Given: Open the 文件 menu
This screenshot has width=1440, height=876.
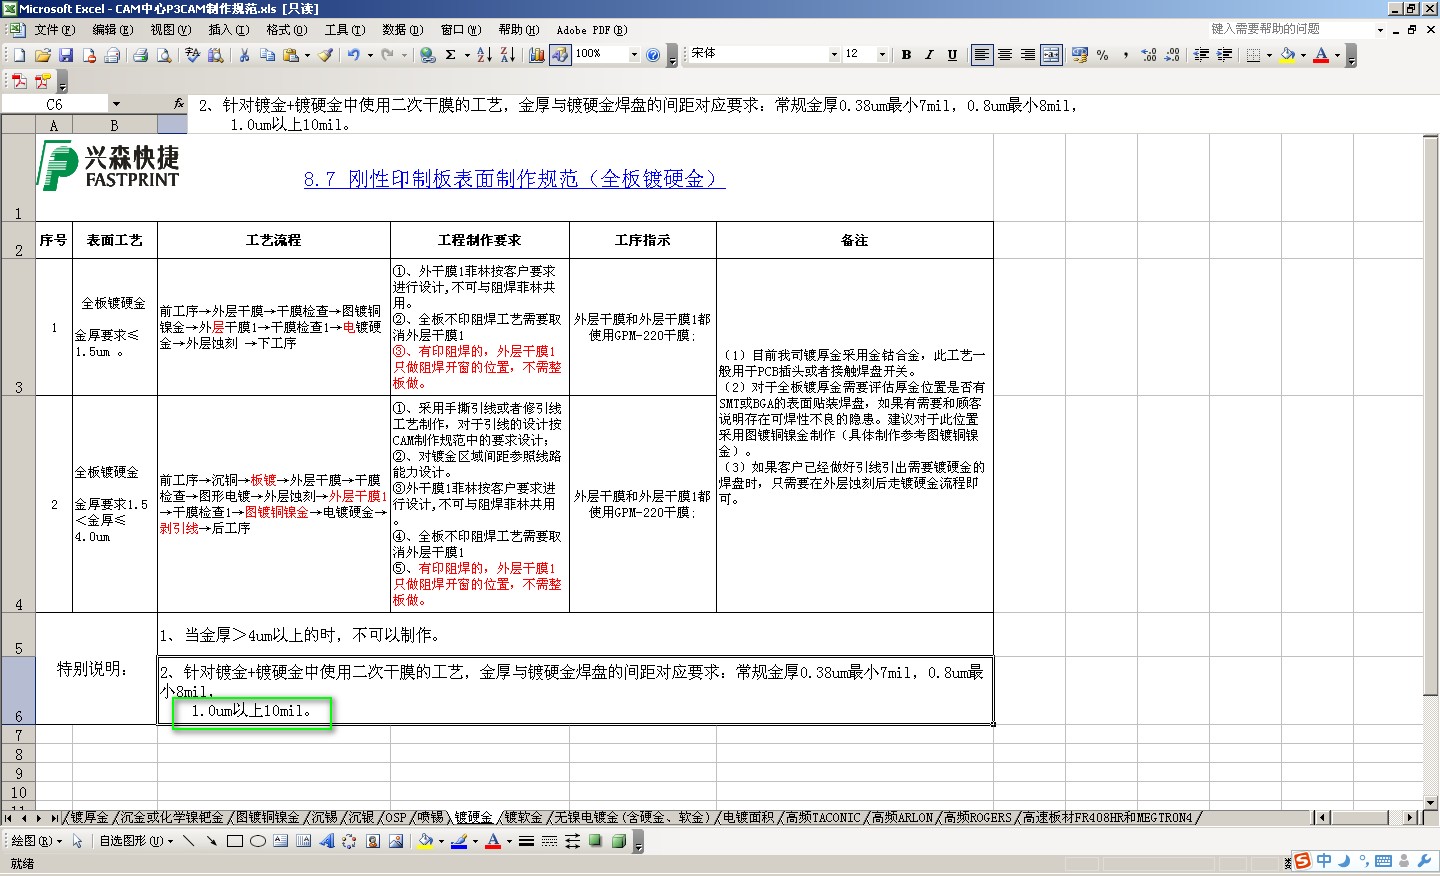Looking at the screenshot, I should click(x=54, y=30).
